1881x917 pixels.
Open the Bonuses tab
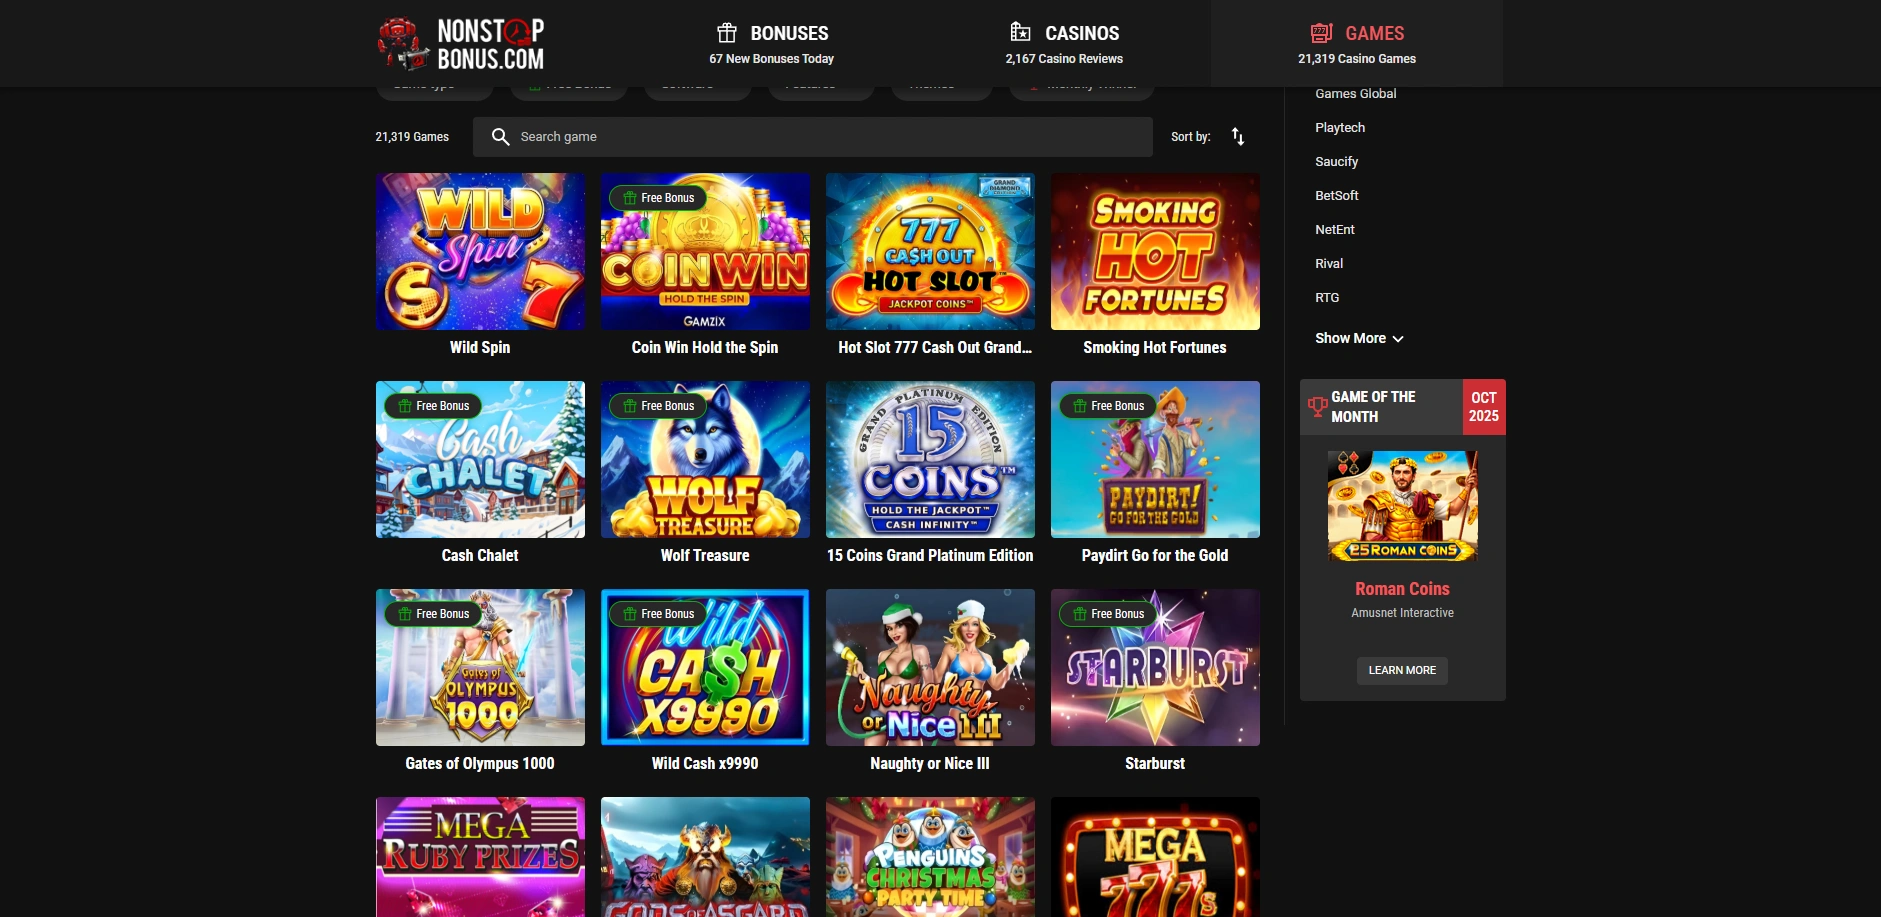coord(772,43)
